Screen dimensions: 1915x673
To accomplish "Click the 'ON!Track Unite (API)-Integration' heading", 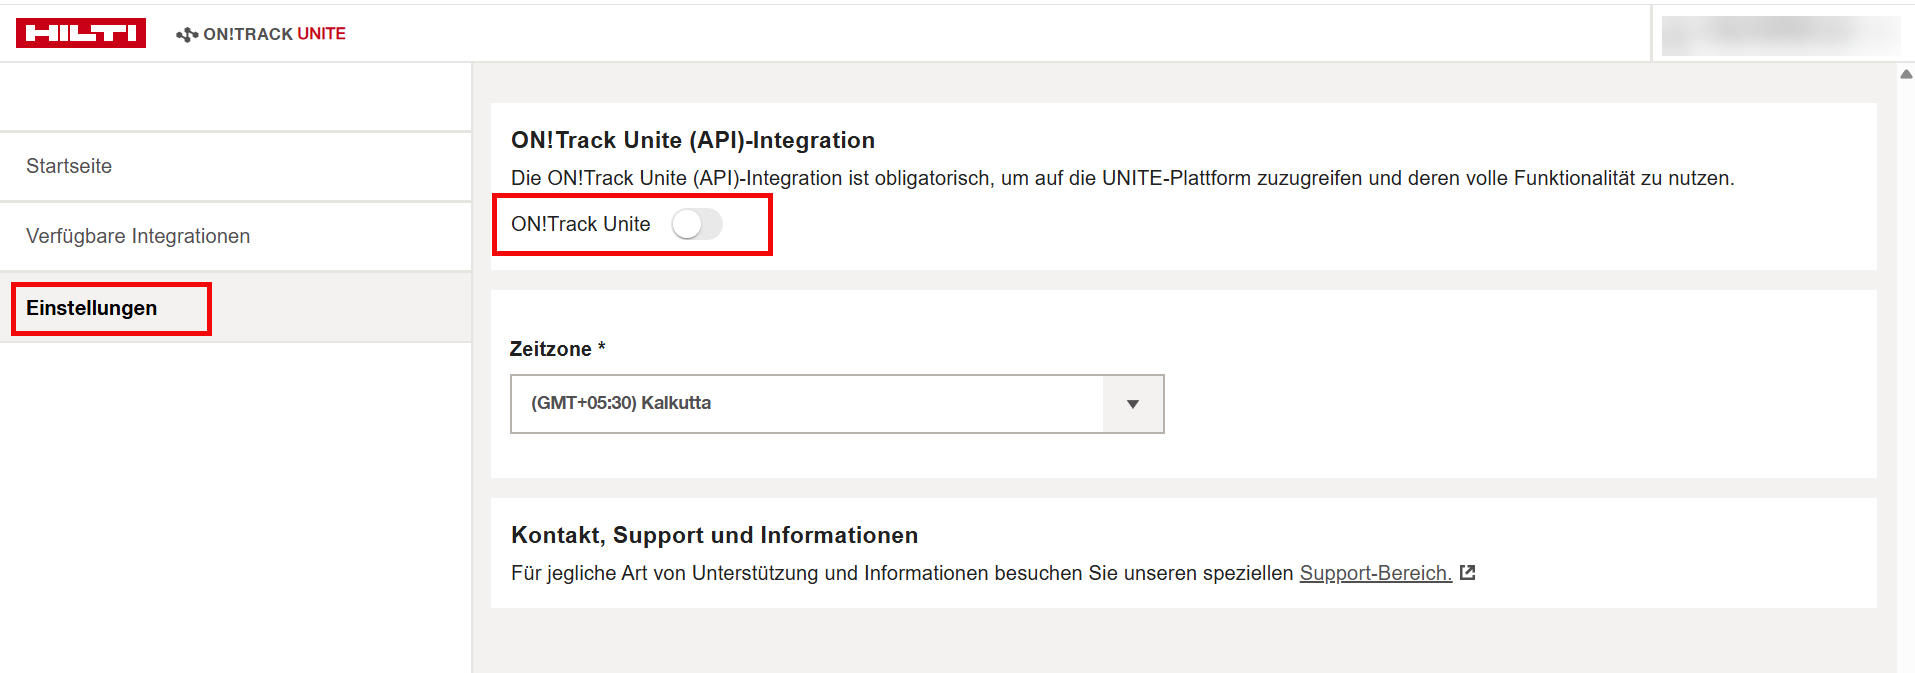I will pos(692,140).
